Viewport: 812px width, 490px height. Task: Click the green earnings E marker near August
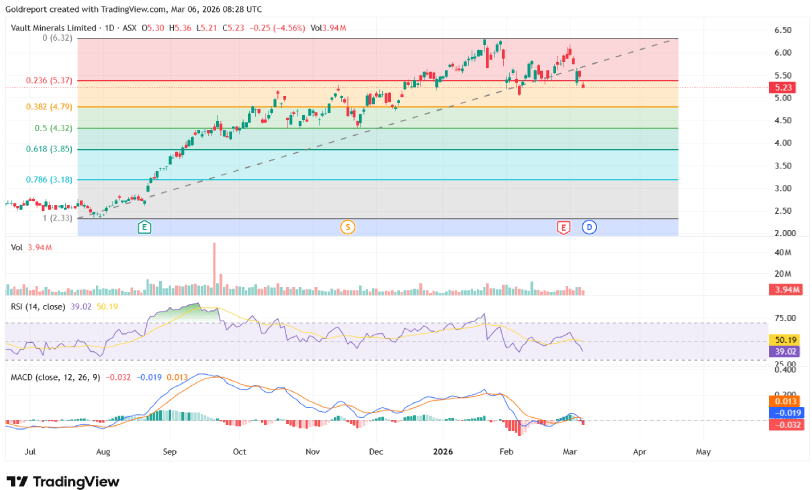click(x=145, y=228)
